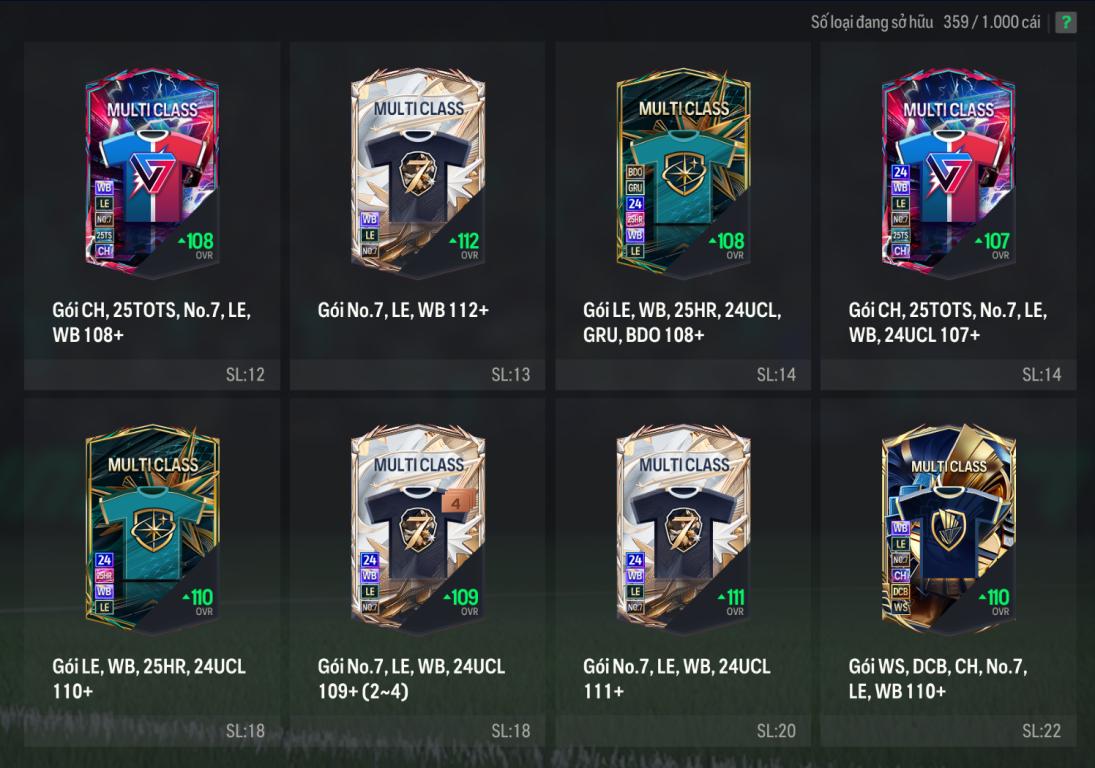The height and width of the screenshot is (768, 1095).
Task: Click the SL:13 quantity bar
Action: (x=418, y=375)
